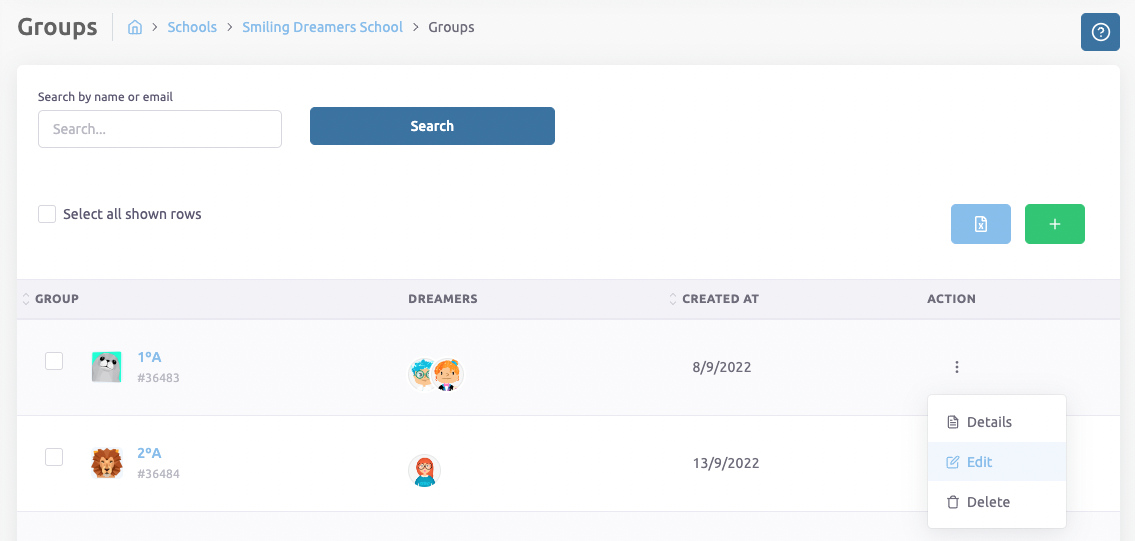The height and width of the screenshot is (541, 1135).
Task: Open the three-dot action menu for 1ºA
Action: click(956, 367)
